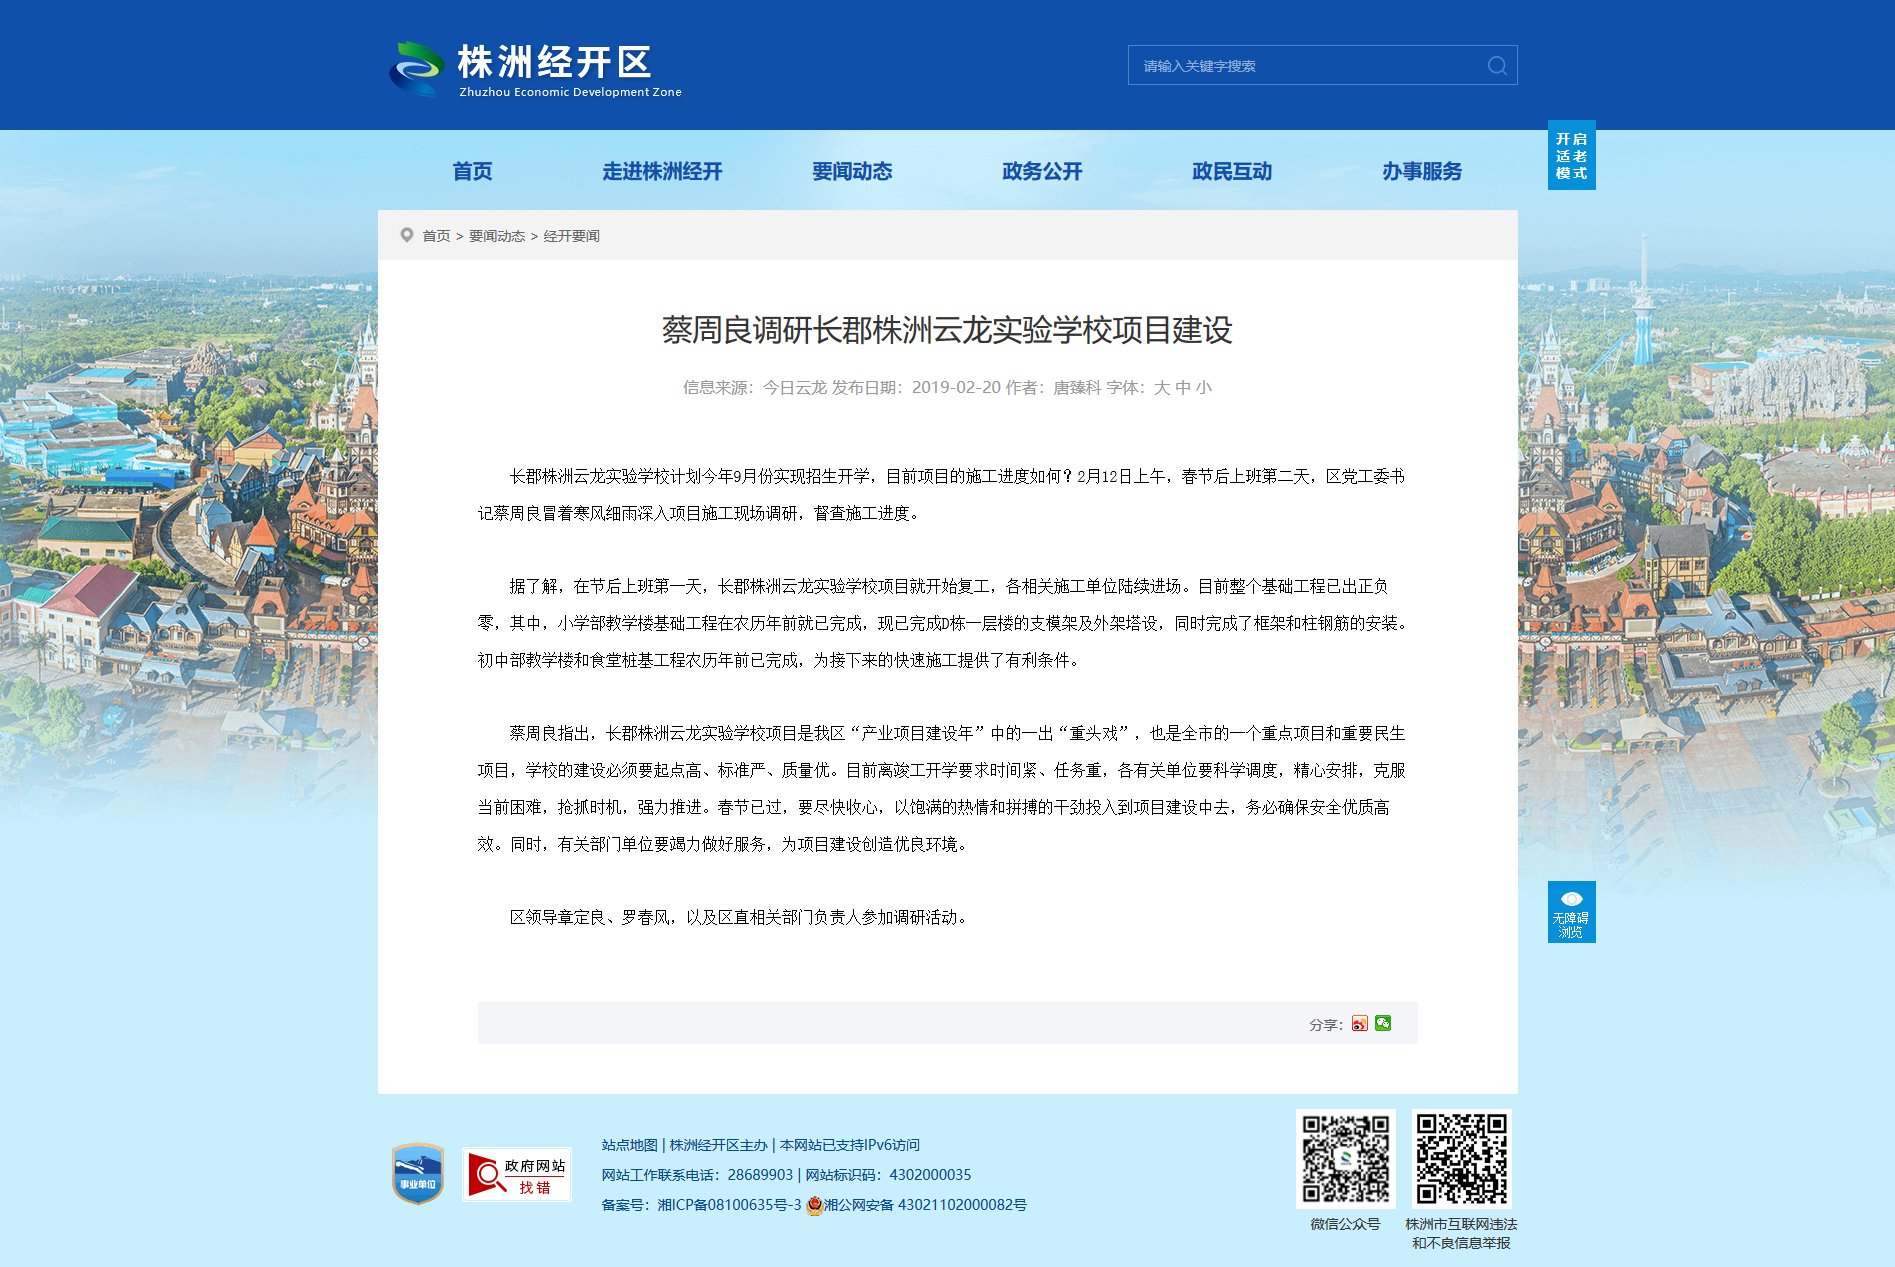This screenshot has width=1895, height=1267.
Task: Open the 湘公网安备 43021102000082号 link
Action: point(925,1205)
